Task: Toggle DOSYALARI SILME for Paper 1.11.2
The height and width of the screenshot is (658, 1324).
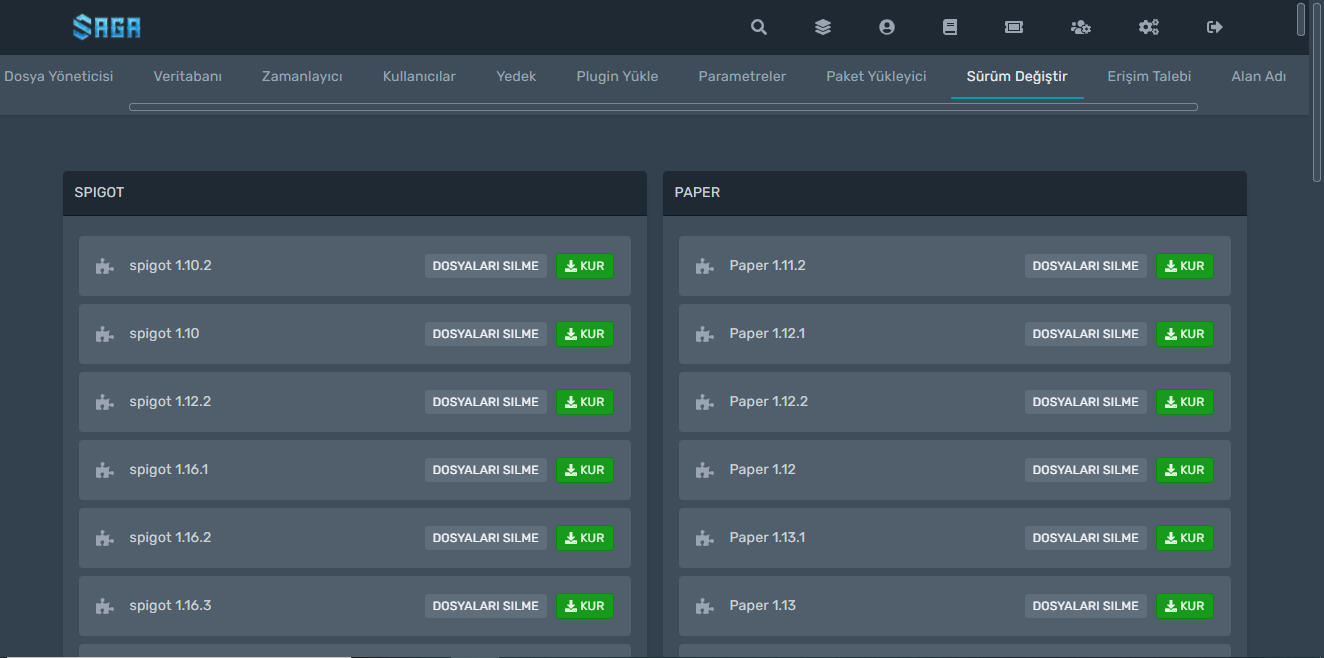Action: click(1086, 266)
